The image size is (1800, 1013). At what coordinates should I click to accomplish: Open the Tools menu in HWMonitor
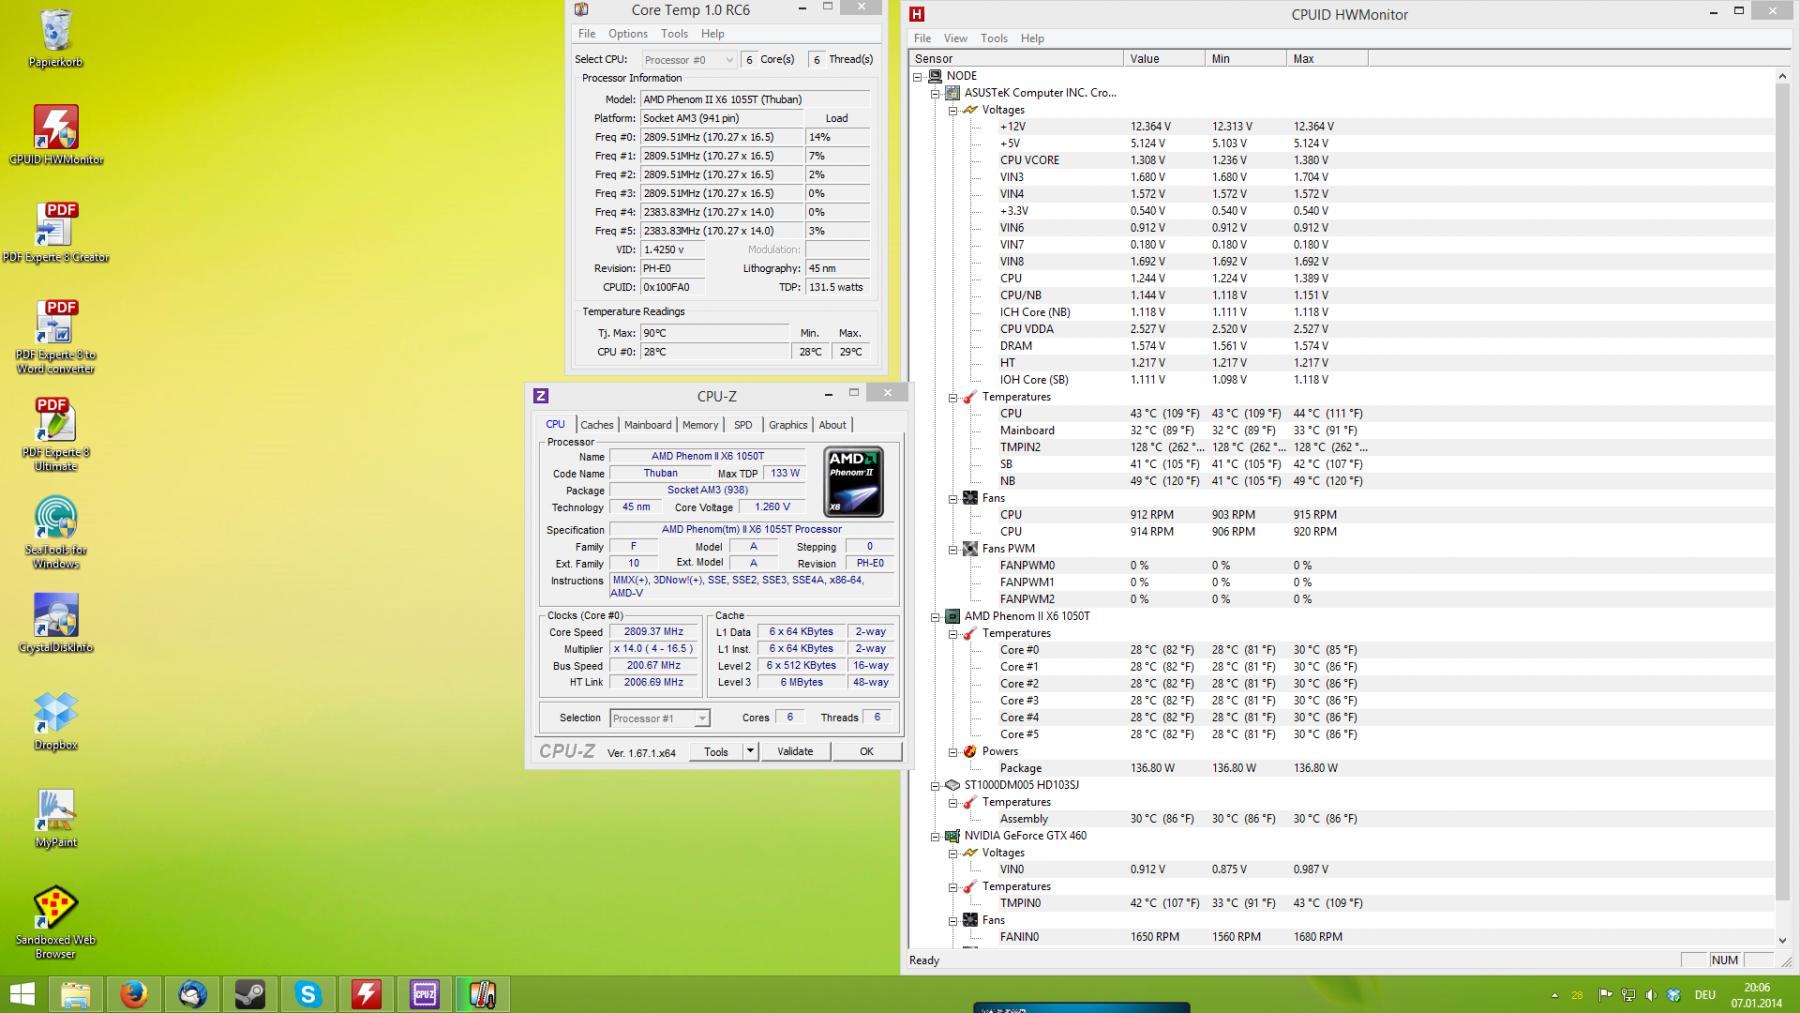pos(994,38)
